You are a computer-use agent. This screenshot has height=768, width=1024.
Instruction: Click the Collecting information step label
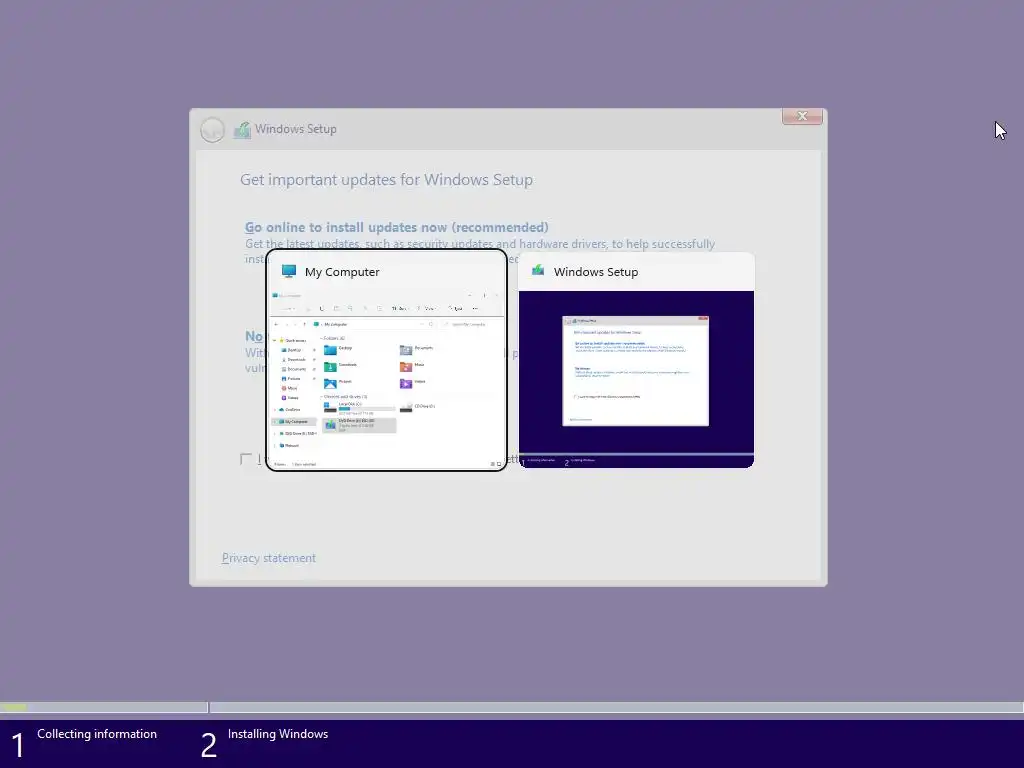point(97,734)
